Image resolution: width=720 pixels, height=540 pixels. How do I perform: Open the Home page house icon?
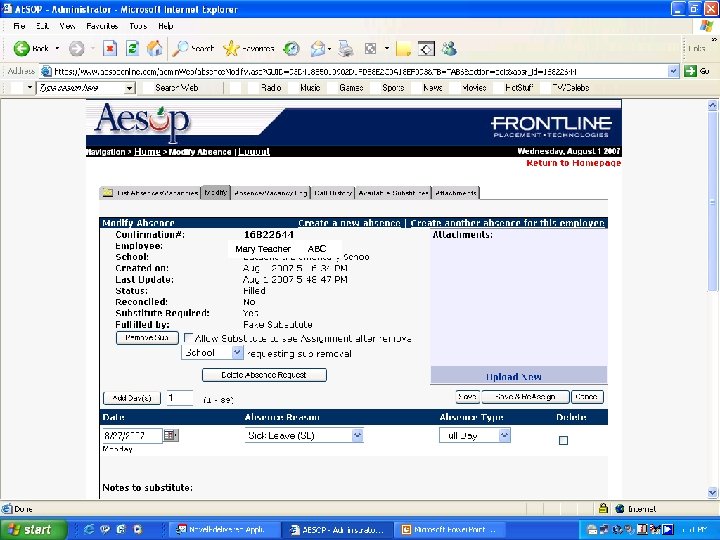pyautogui.click(x=154, y=48)
